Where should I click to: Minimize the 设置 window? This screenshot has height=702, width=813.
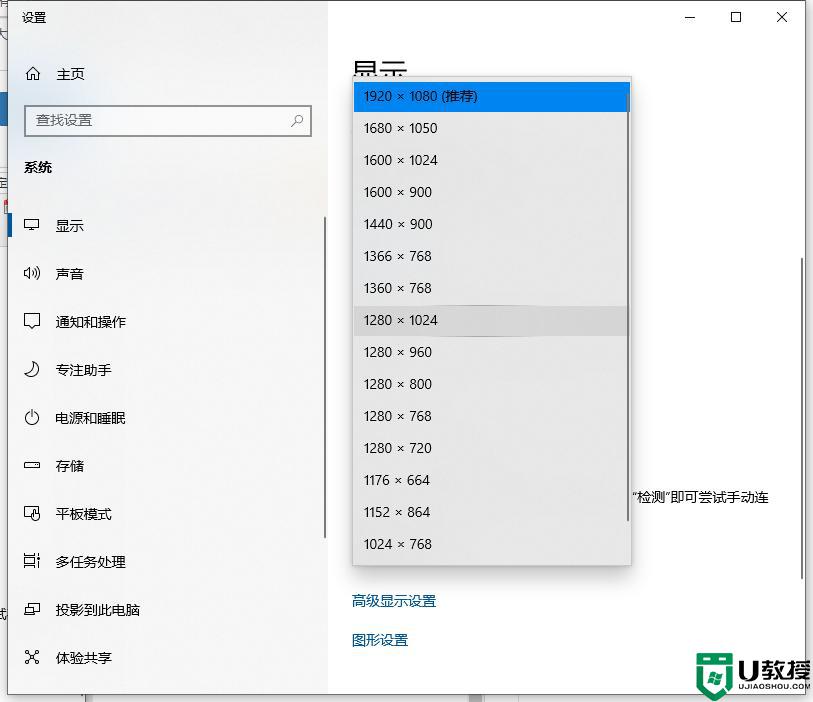(690, 17)
